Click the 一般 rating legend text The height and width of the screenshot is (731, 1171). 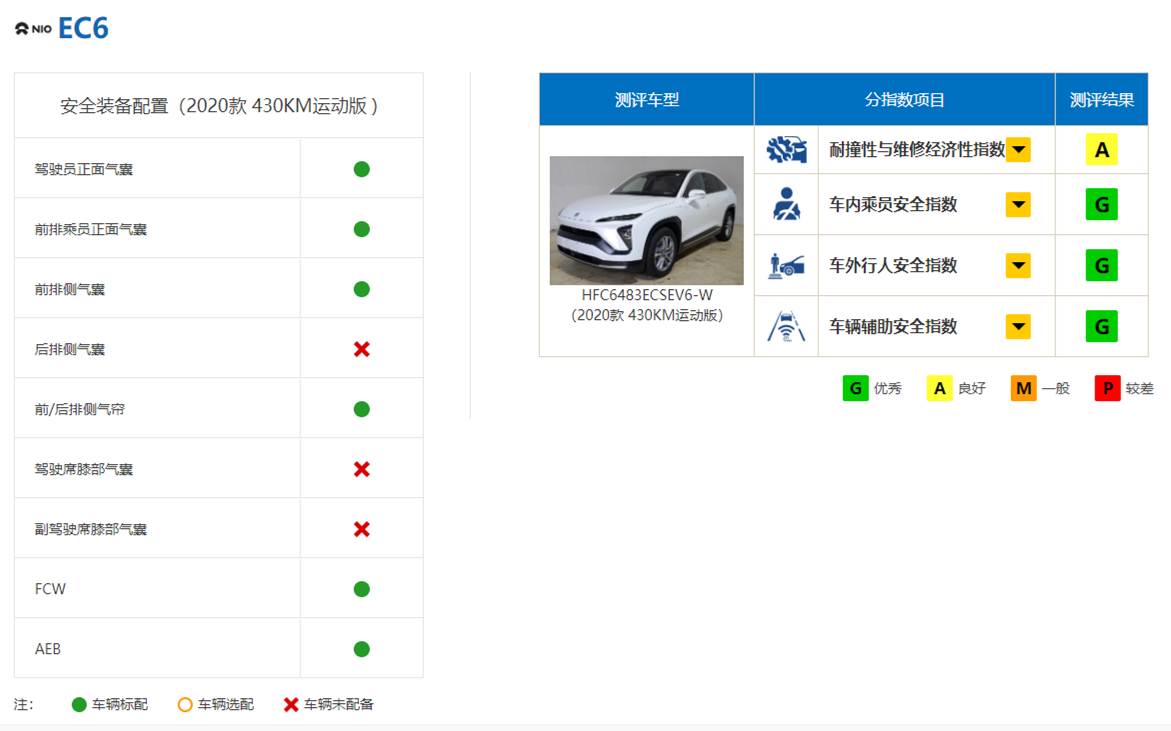[1056, 388]
